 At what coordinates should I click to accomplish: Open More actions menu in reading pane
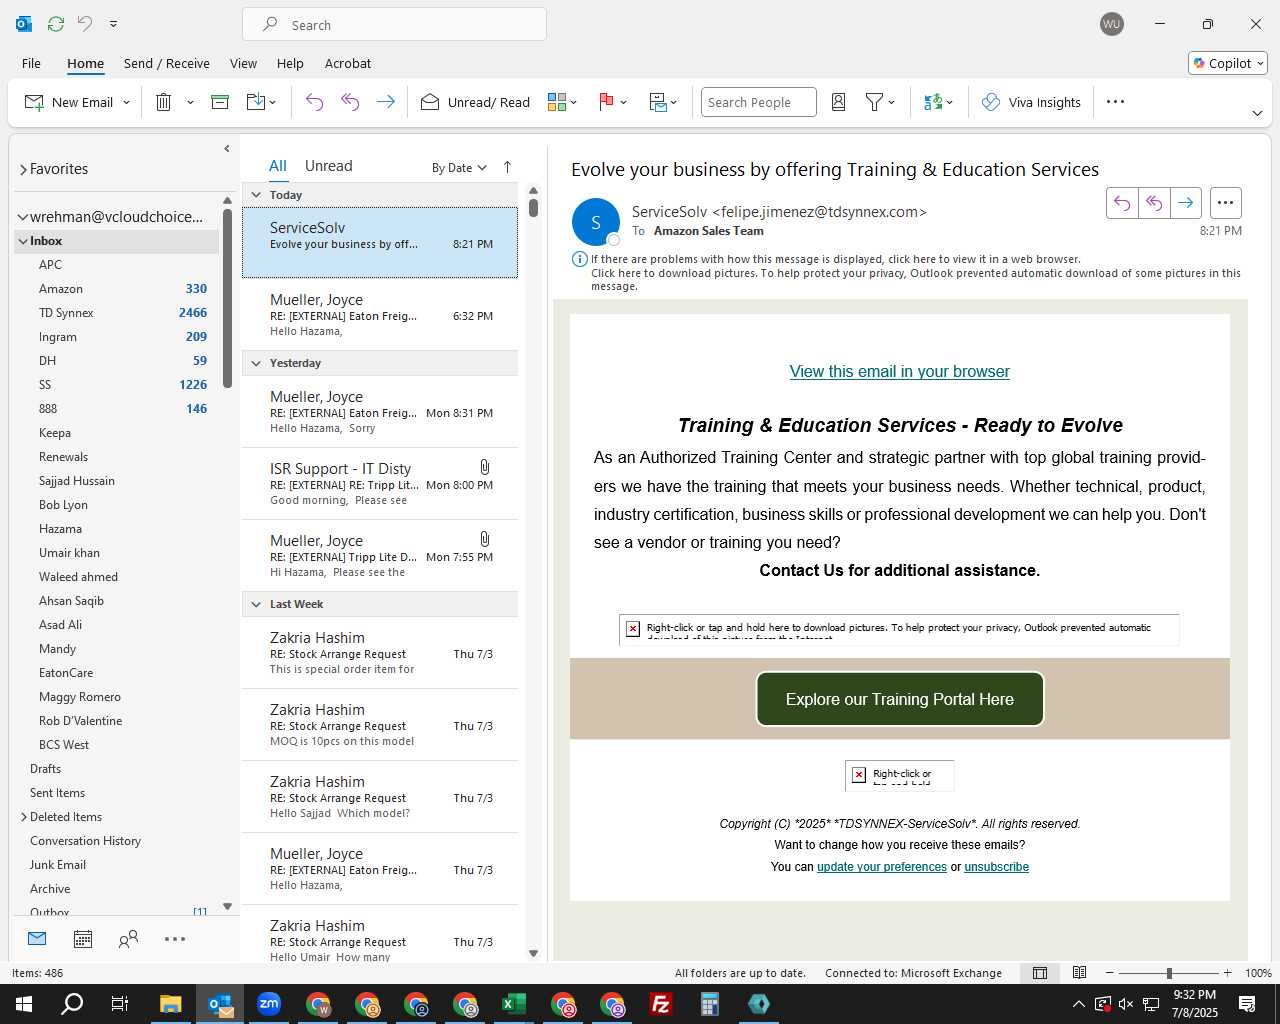tap(1225, 203)
